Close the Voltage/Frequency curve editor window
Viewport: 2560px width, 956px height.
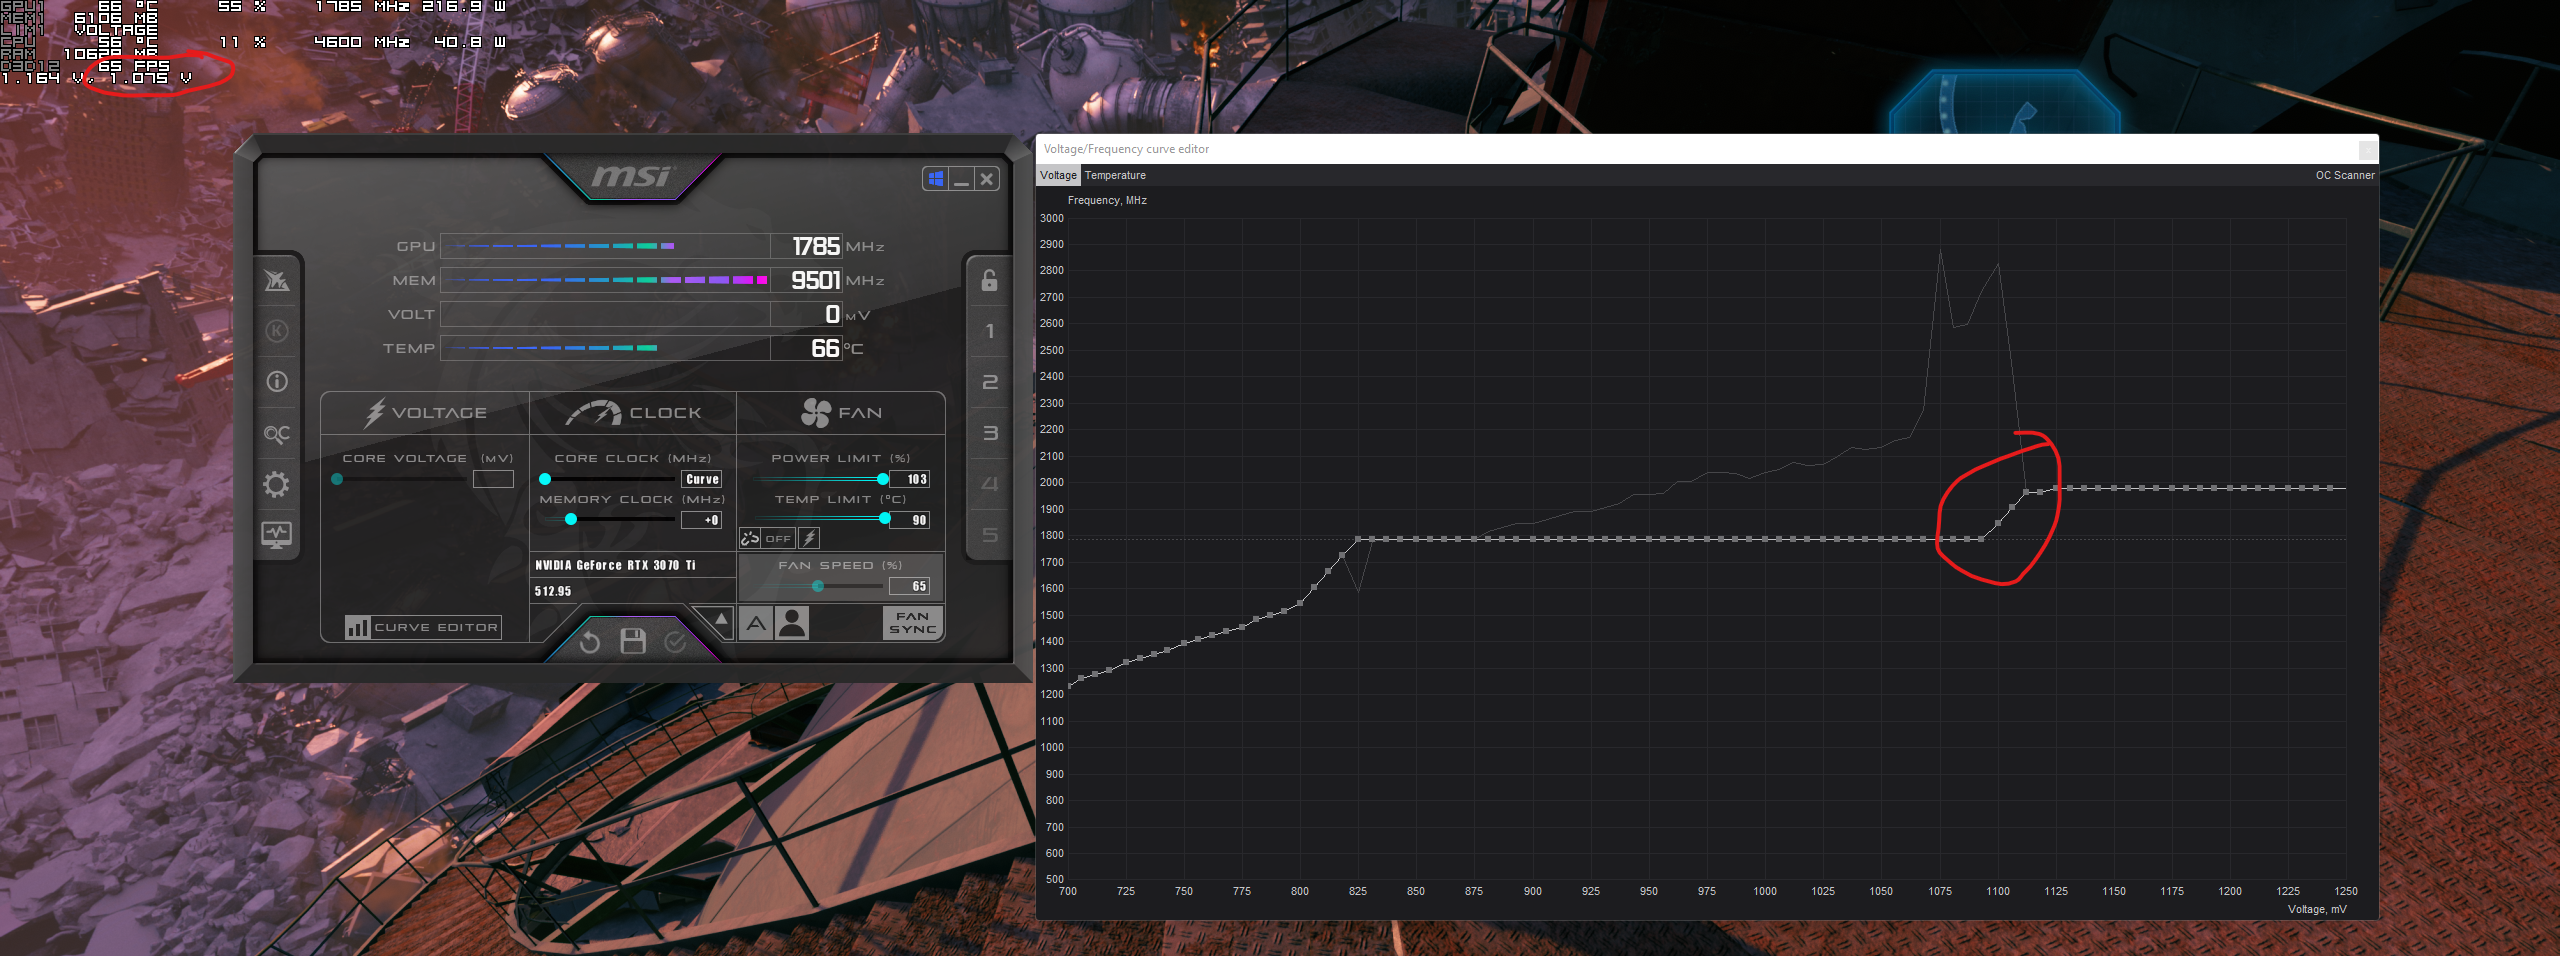[x=2368, y=149]
